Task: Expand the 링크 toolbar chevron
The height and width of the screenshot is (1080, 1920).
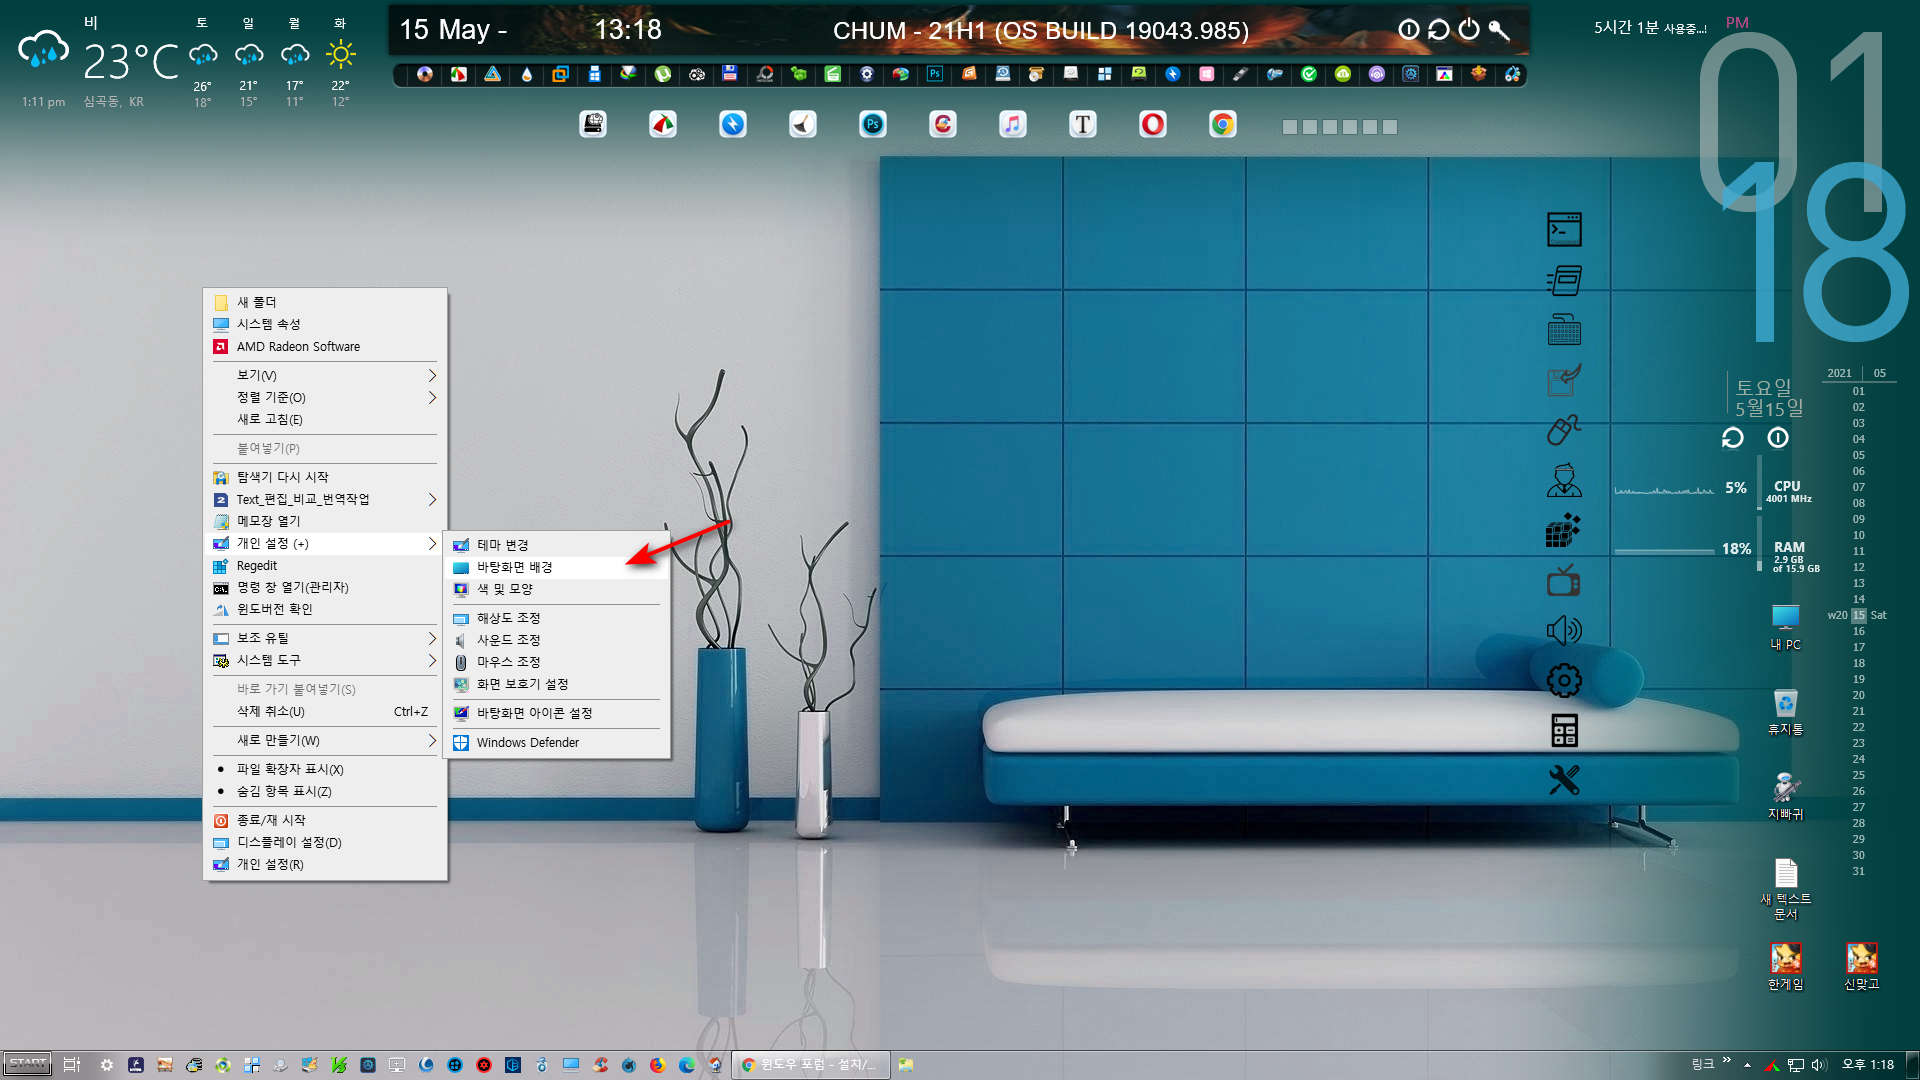Action: tap(1726, 1061)
